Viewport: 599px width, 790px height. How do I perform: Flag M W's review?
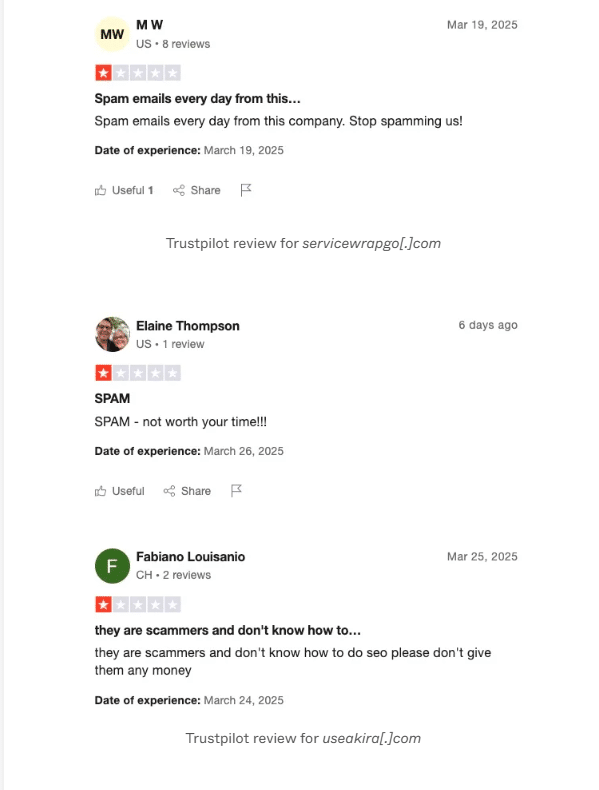click(246, 190)
